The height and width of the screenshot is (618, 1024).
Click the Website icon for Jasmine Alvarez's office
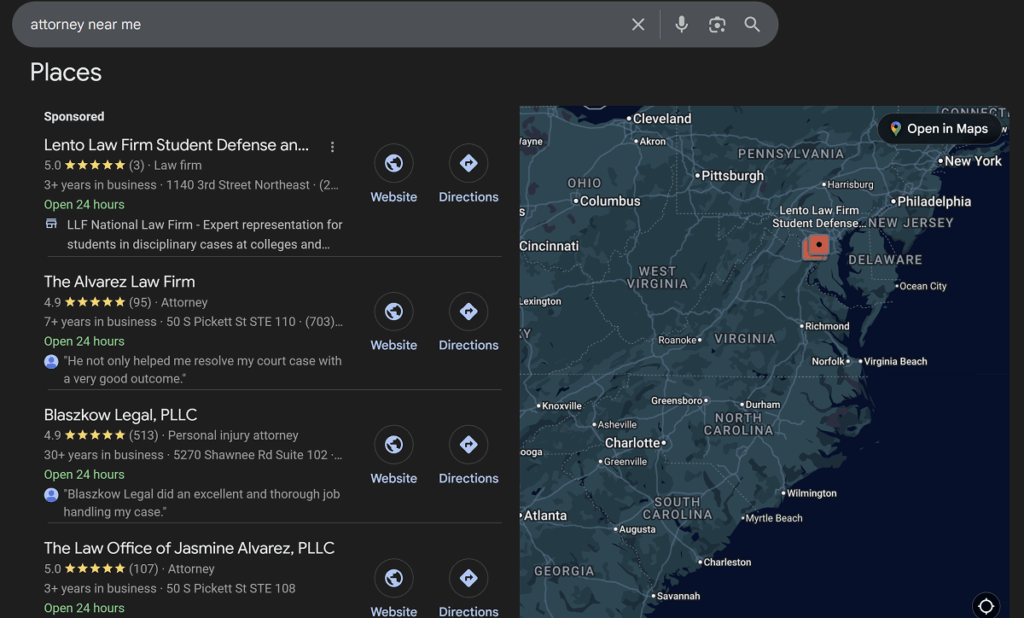(x=393, y=578)
